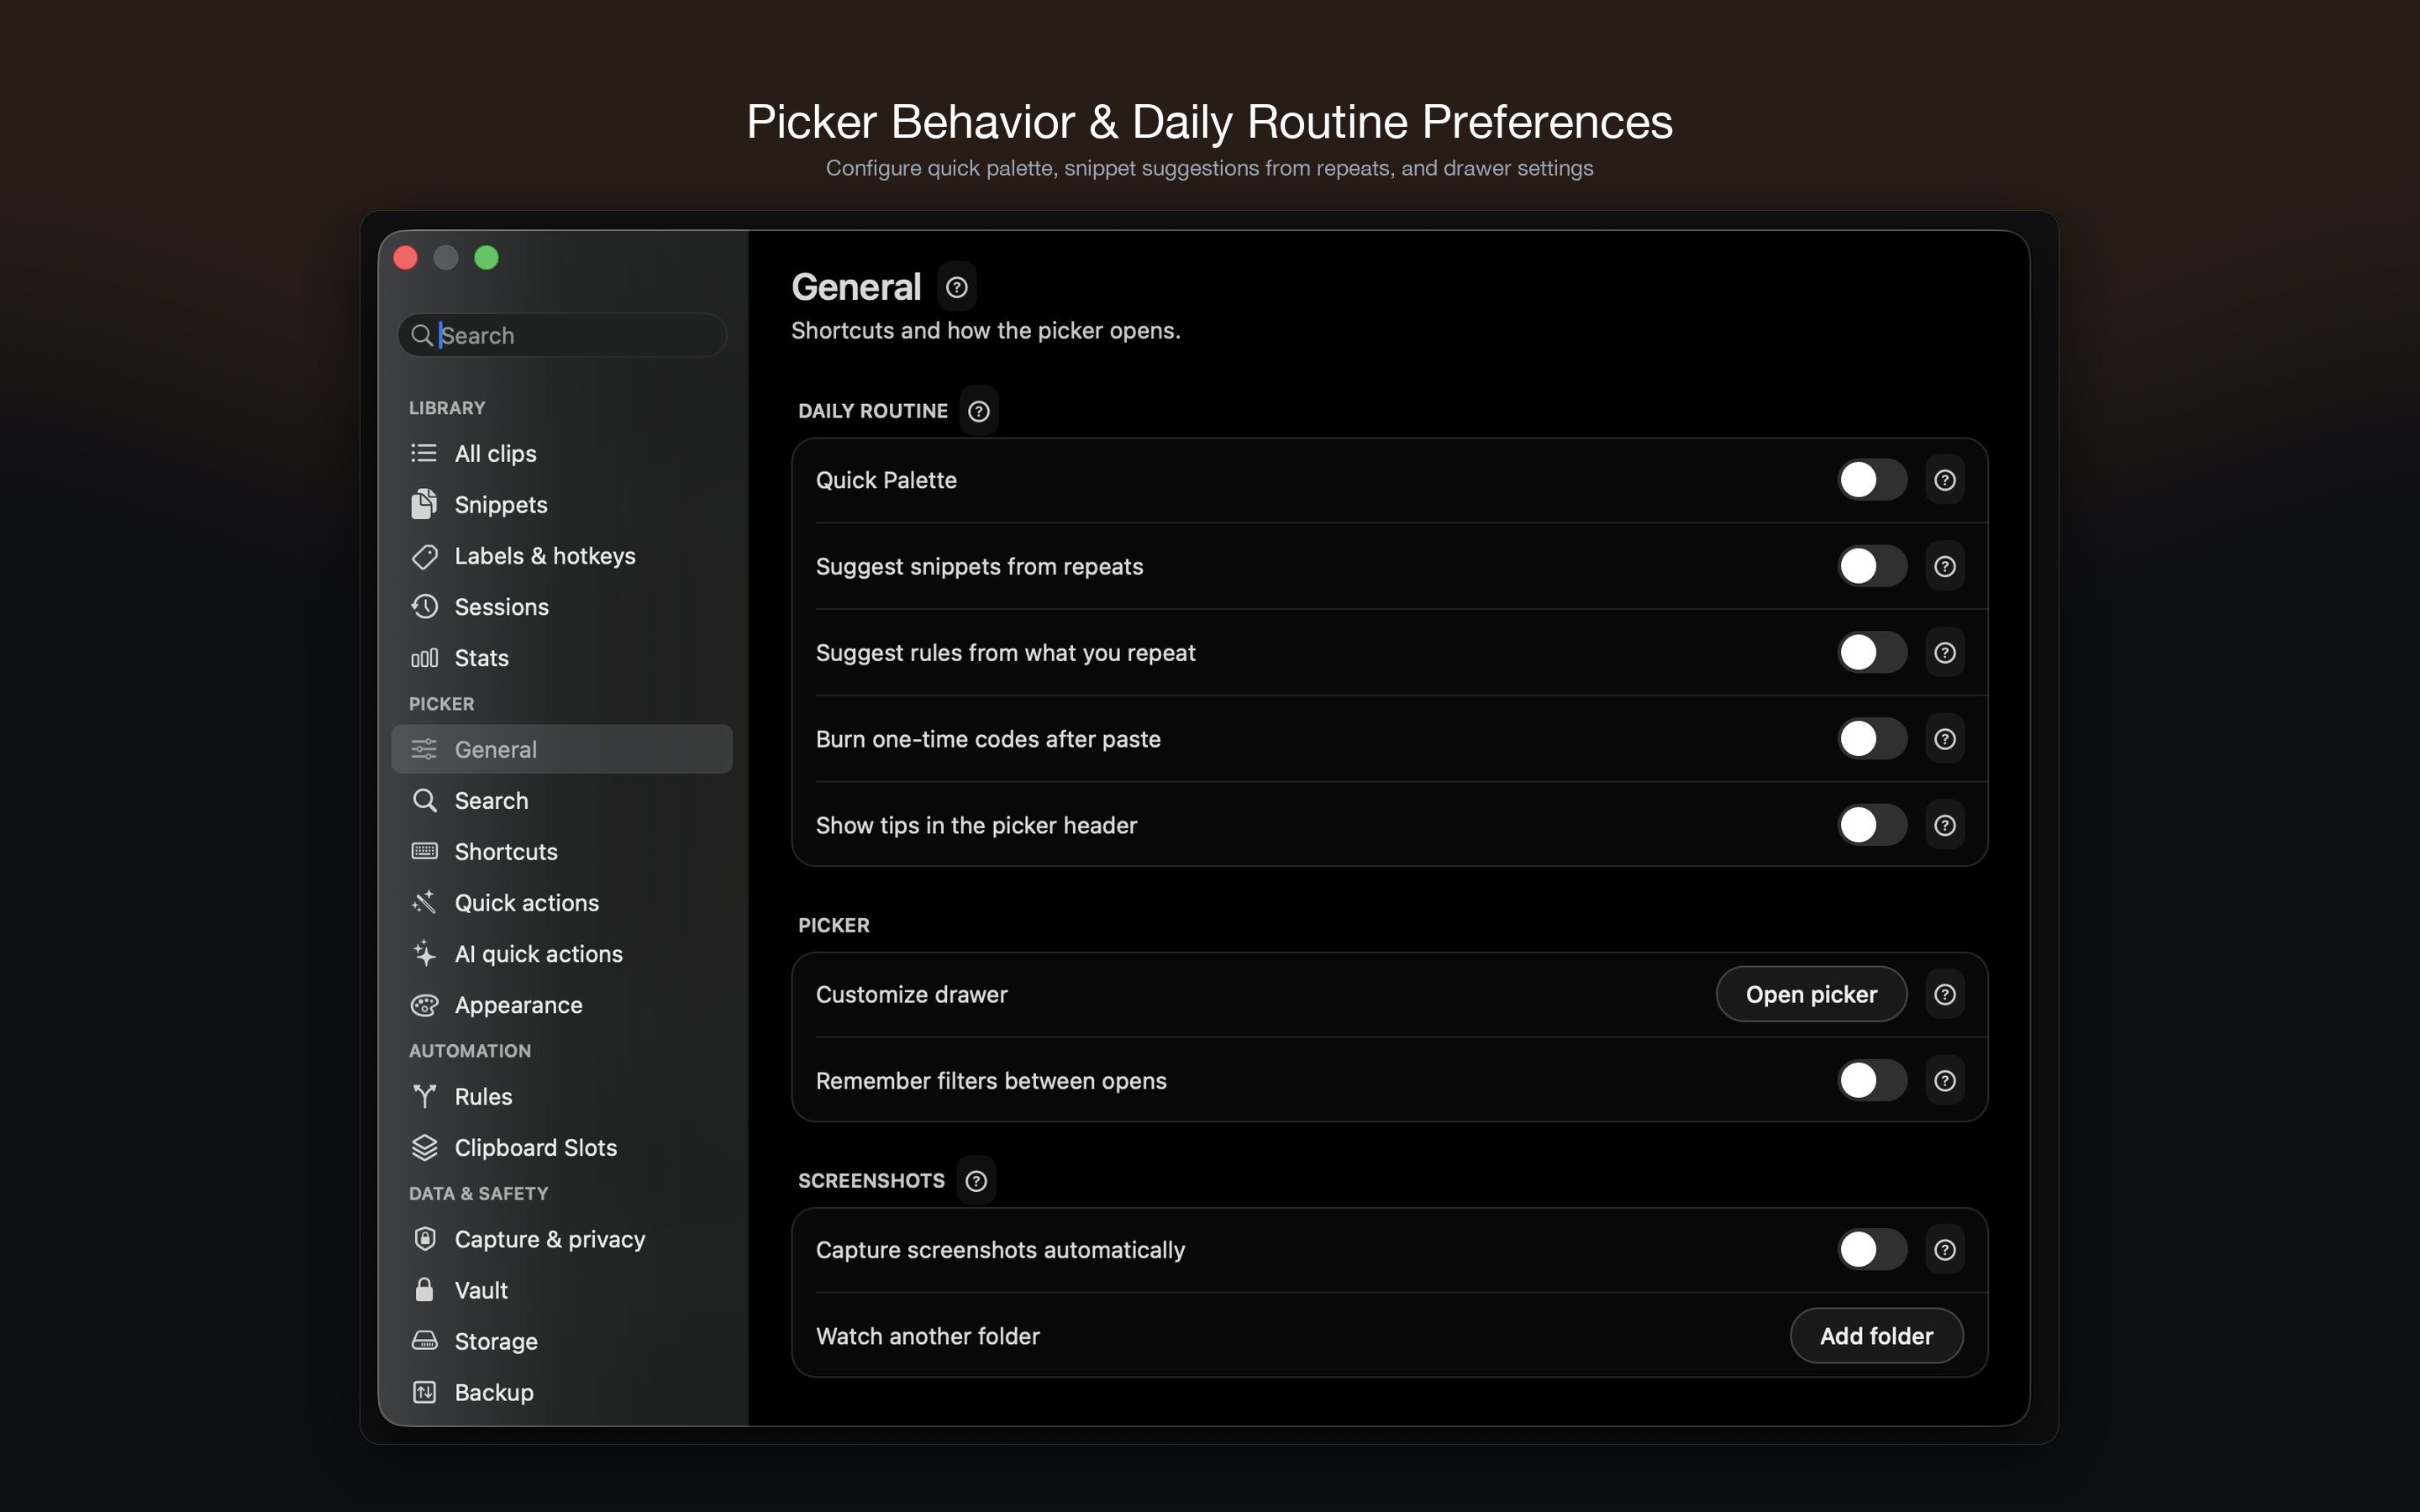Open the Appearance settings page
Screen dimensions: 2420x1512
coord(561,1005)
